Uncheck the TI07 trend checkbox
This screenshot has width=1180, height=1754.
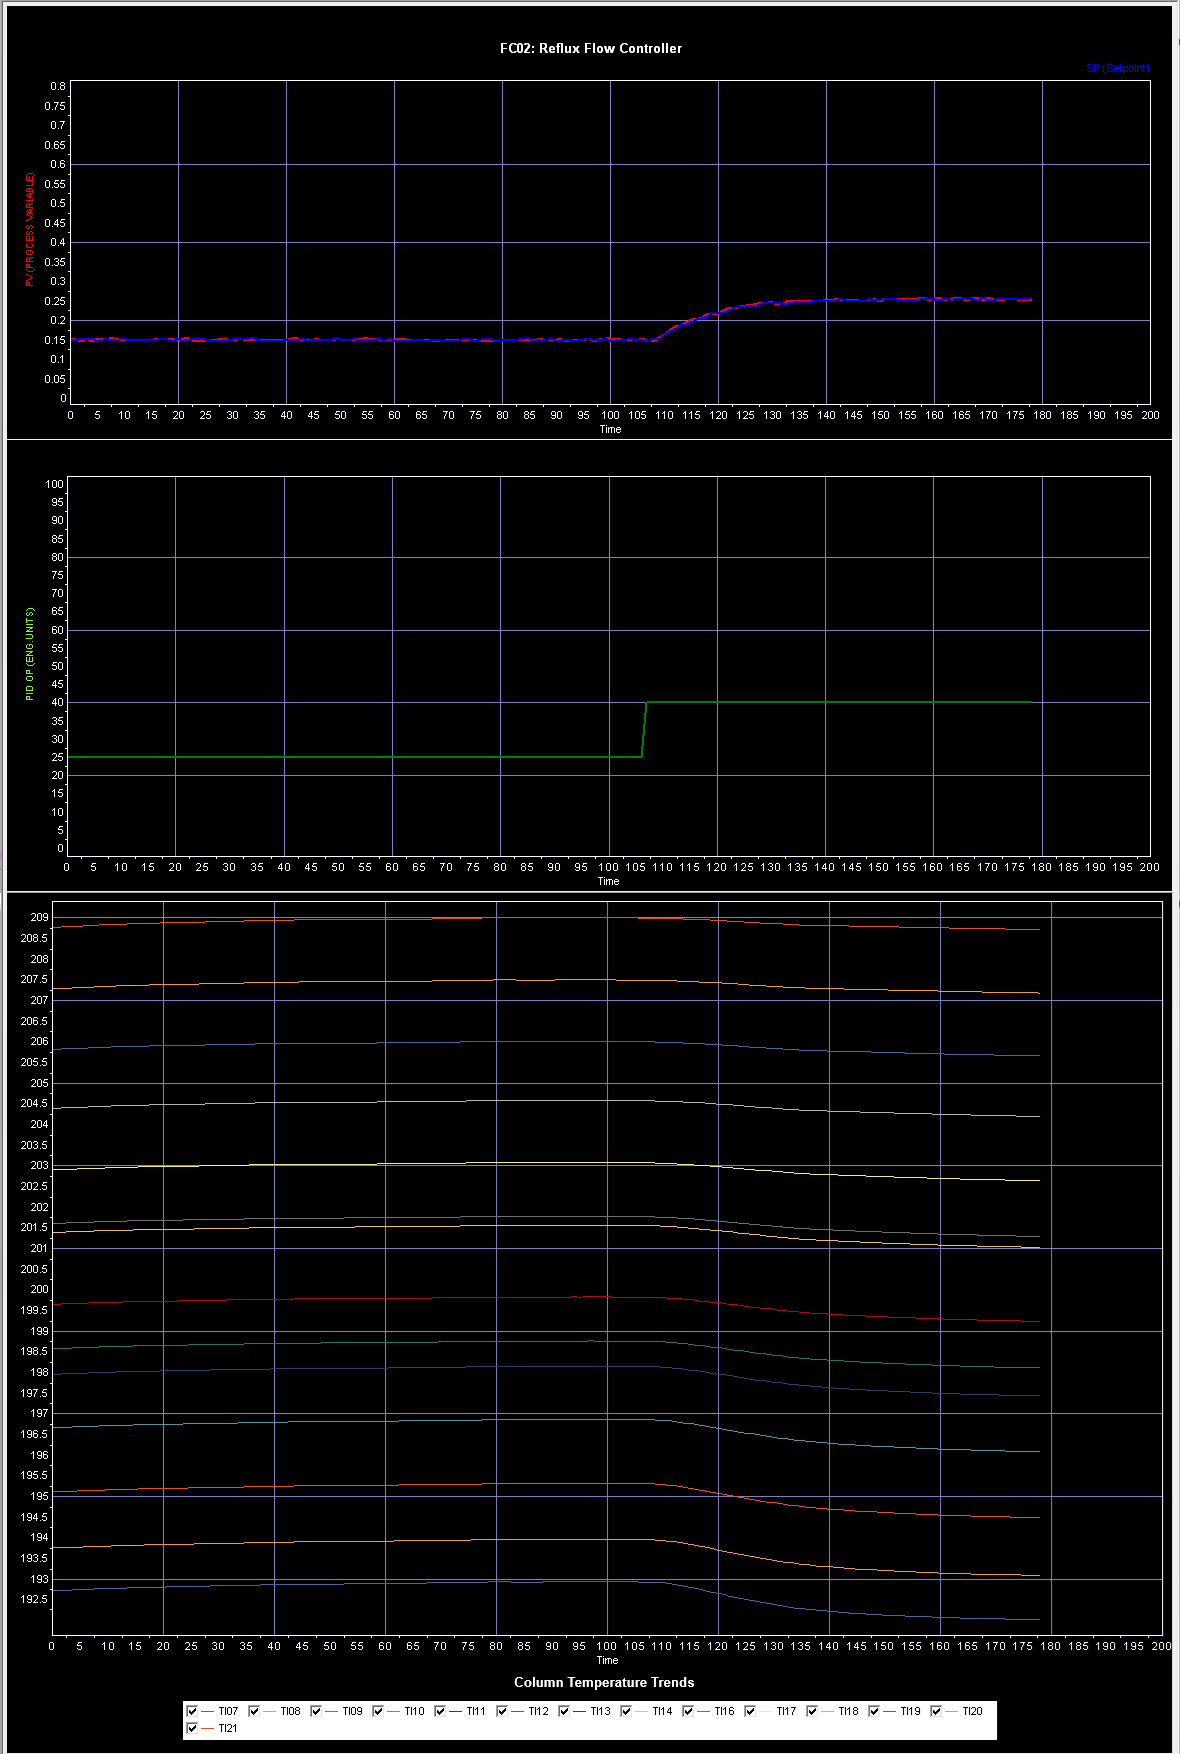pos(192,1711)
